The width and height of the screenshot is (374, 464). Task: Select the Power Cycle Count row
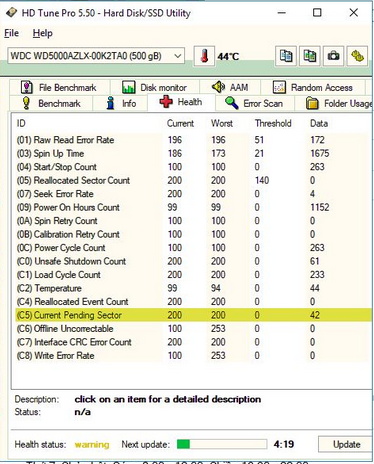coord(193,248)
